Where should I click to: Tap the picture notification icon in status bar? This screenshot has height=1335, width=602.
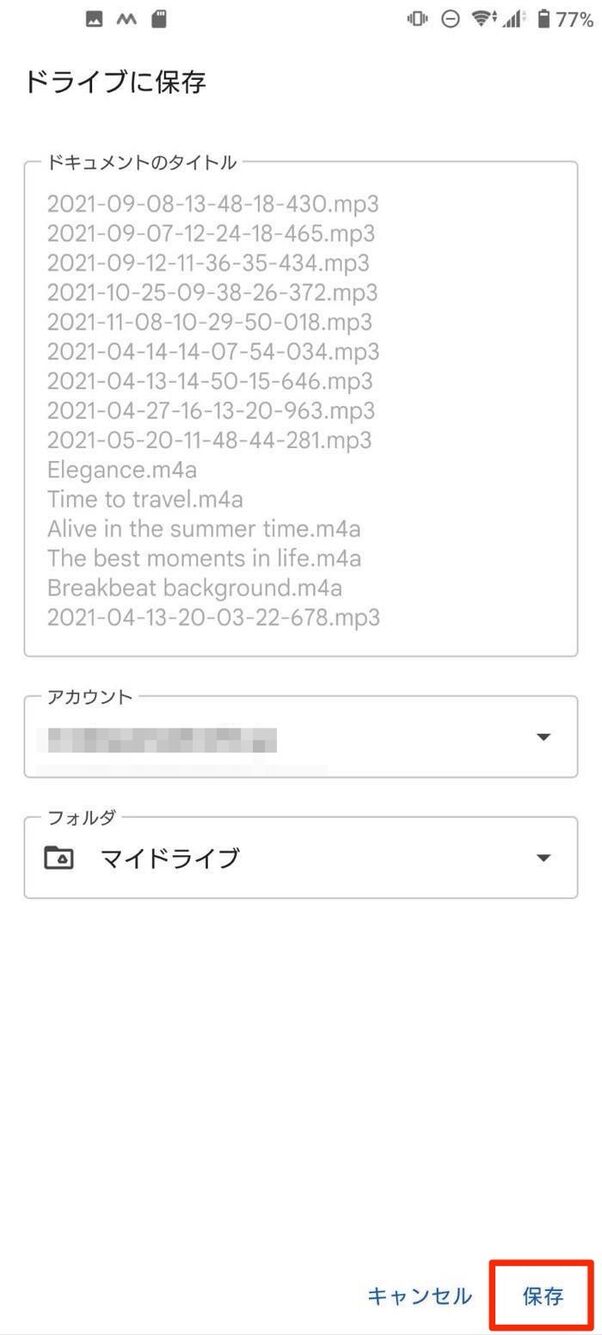coord(94,19)
